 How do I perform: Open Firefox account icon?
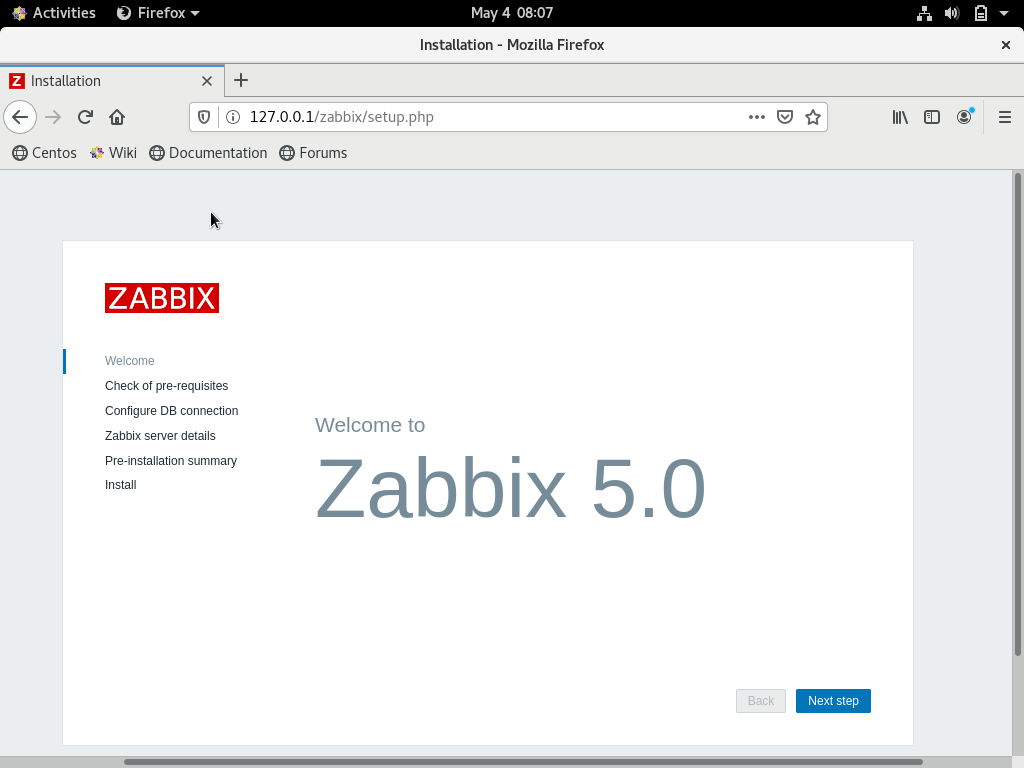point(964,117)
